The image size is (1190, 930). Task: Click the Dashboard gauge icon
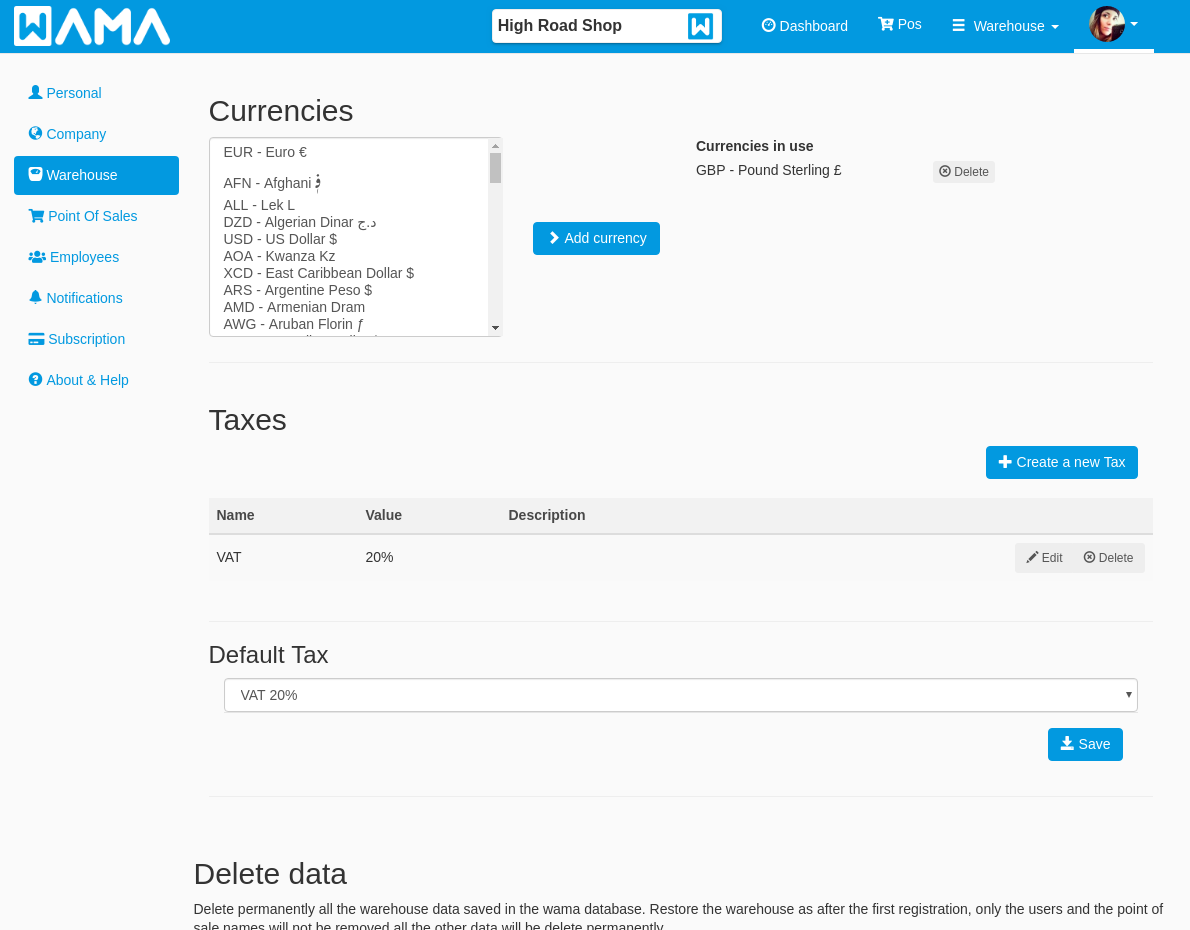point(768,25)
